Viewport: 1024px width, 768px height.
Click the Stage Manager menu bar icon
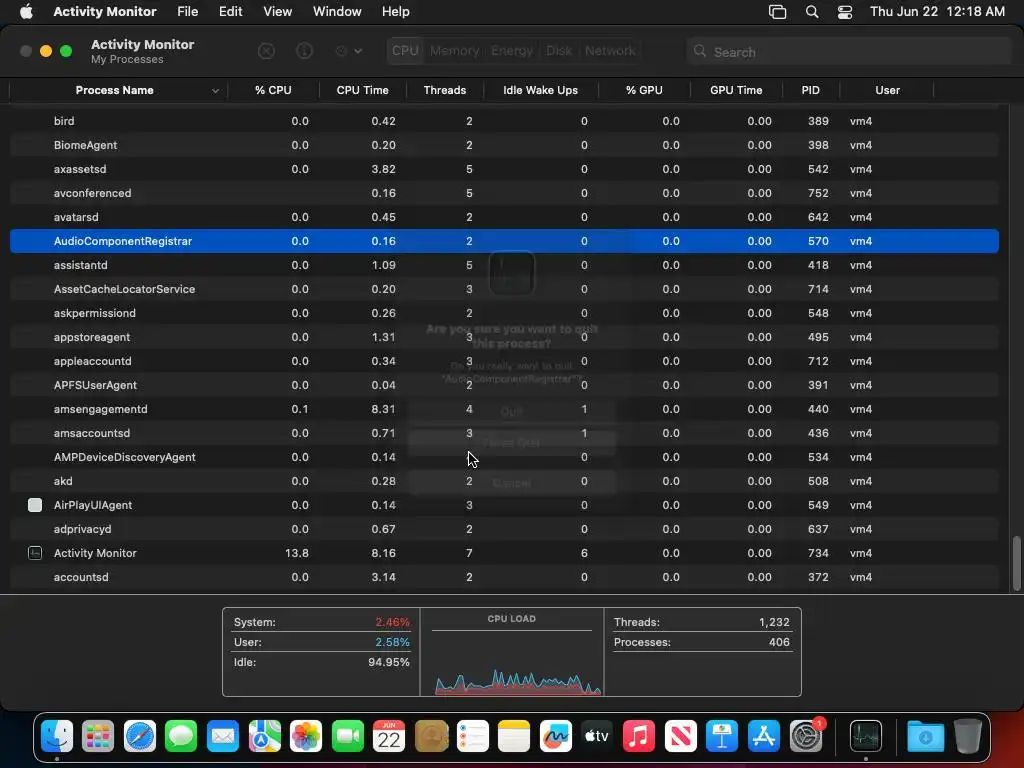[777, 12]
